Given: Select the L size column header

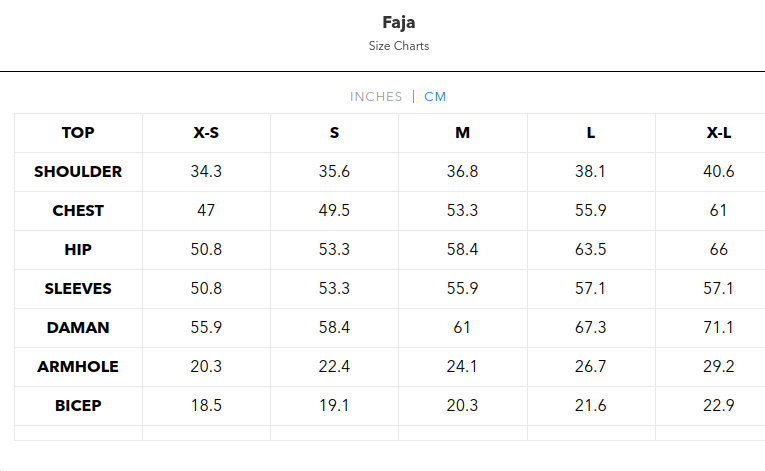Looking at the screenshot, I should pyautogui.click(x=590, y=133).
